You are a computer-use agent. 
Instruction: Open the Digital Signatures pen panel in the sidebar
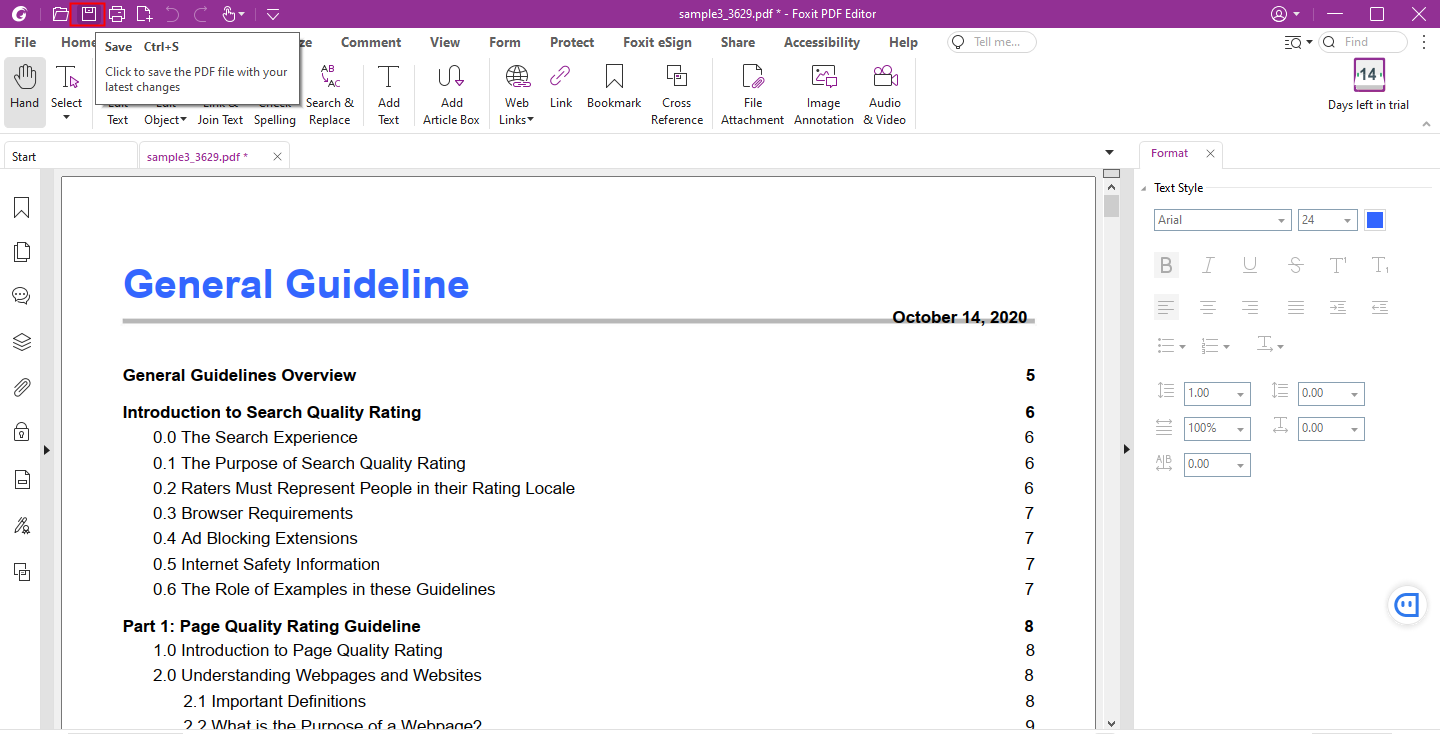(21, 525)
